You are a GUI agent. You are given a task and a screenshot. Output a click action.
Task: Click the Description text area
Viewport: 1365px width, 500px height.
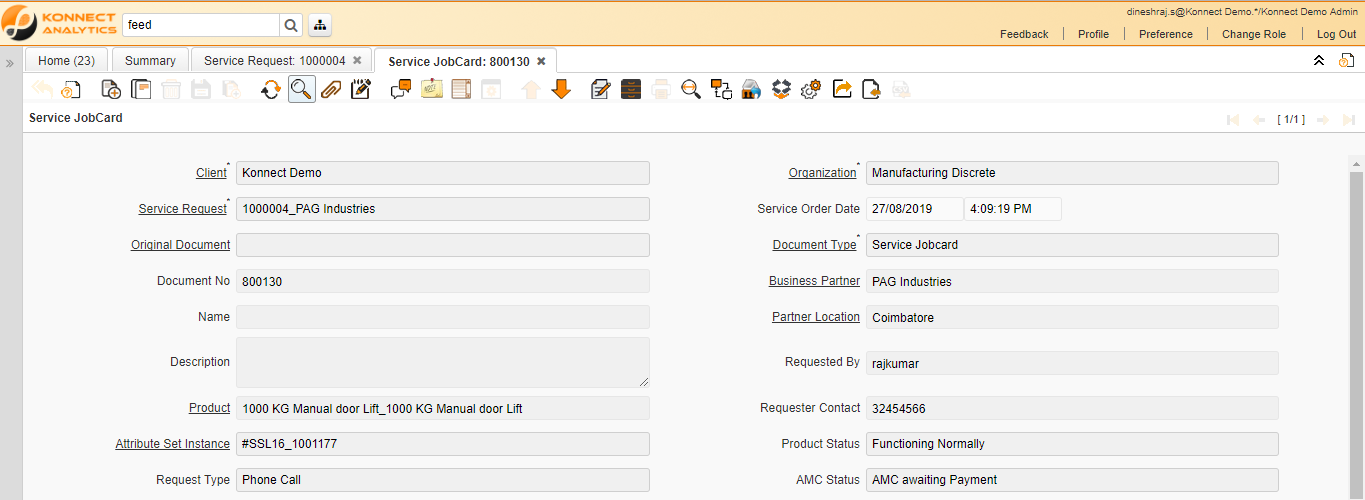(x=443, y=362)
